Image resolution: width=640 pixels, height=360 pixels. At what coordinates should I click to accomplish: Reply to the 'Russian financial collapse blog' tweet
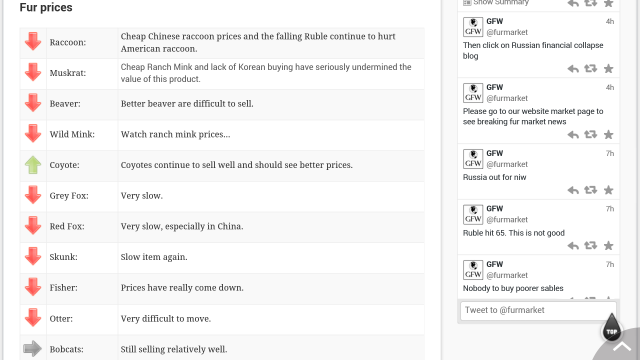(573, 69)
